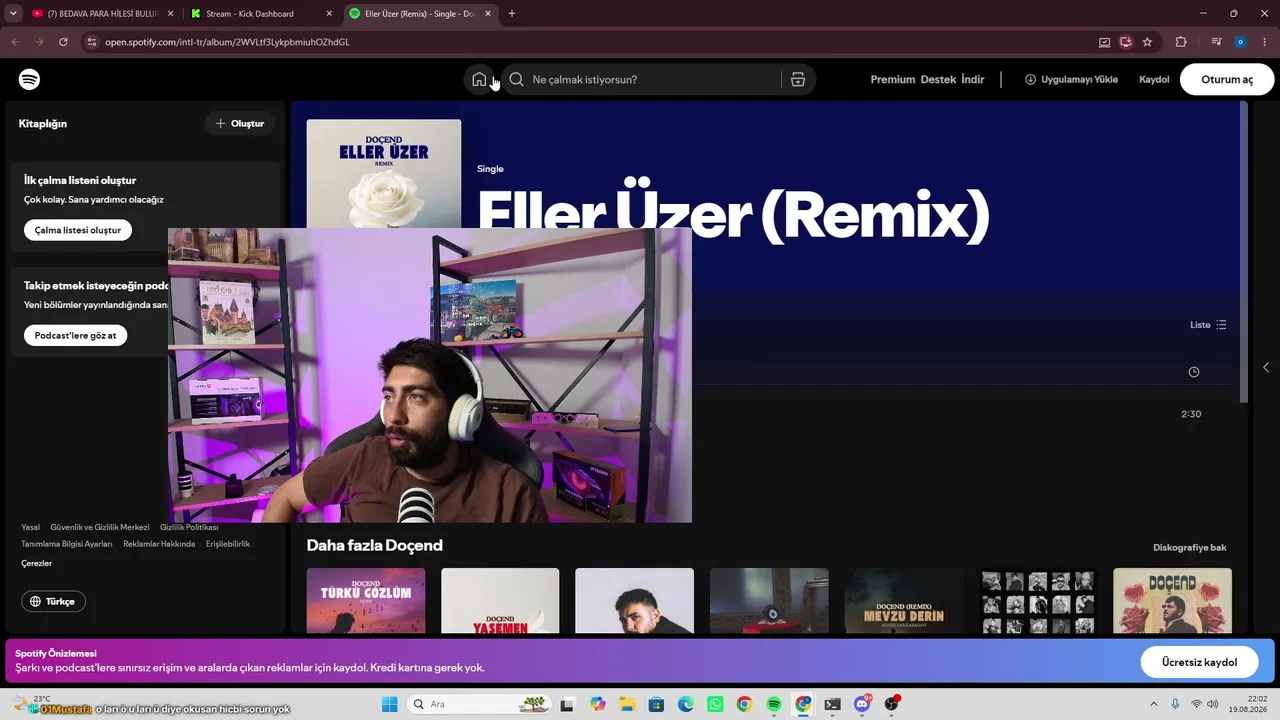The image size is (1280, 720).
Task: Expand the right side panel chevron
Action: 1266,367
